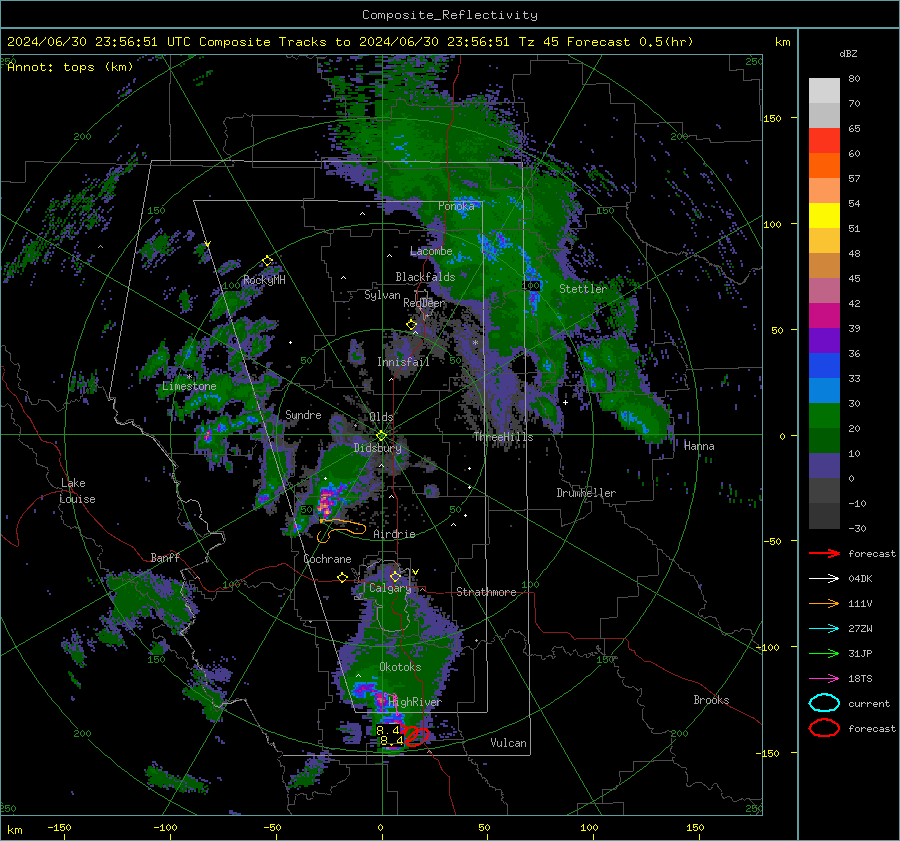This screenshot has width=900, height=841.
Task: Click the yellow diamond marker below Cochrane
Action: [342, 578]
